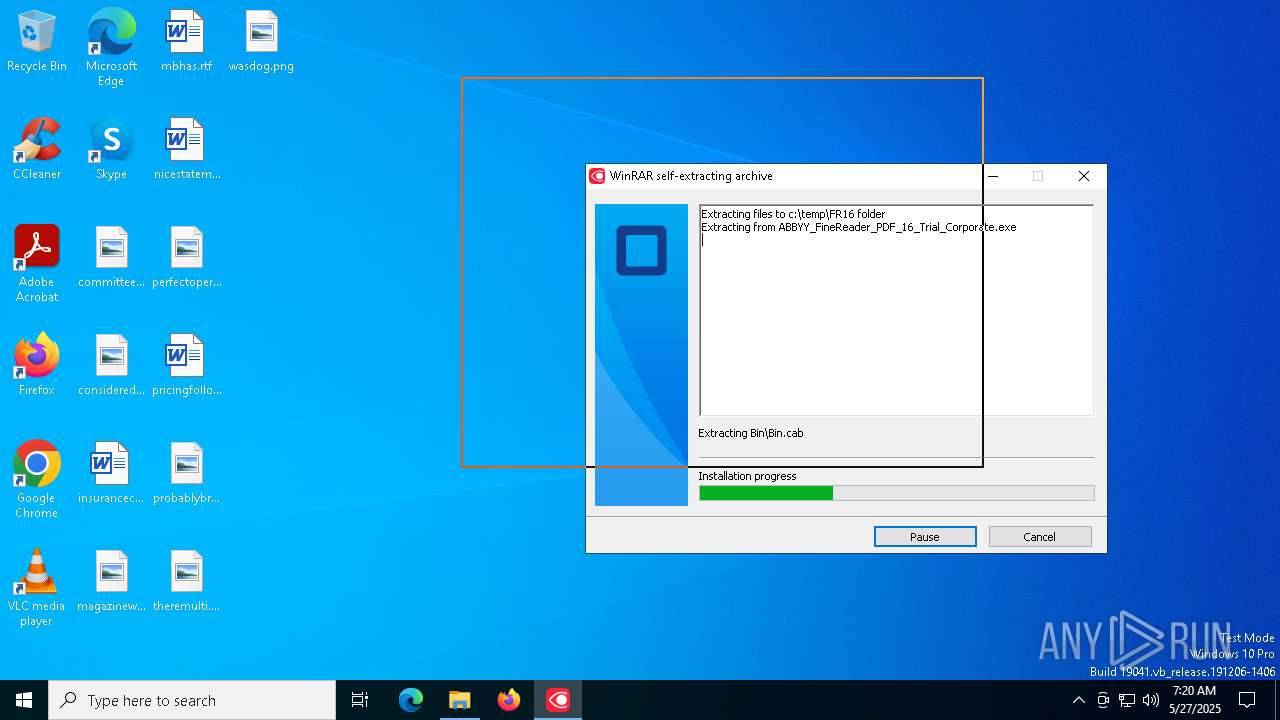The height and width of the screenshot is (720, 1280).
Task: Show hidden system tray icons
Action: tap(1078, 700)
